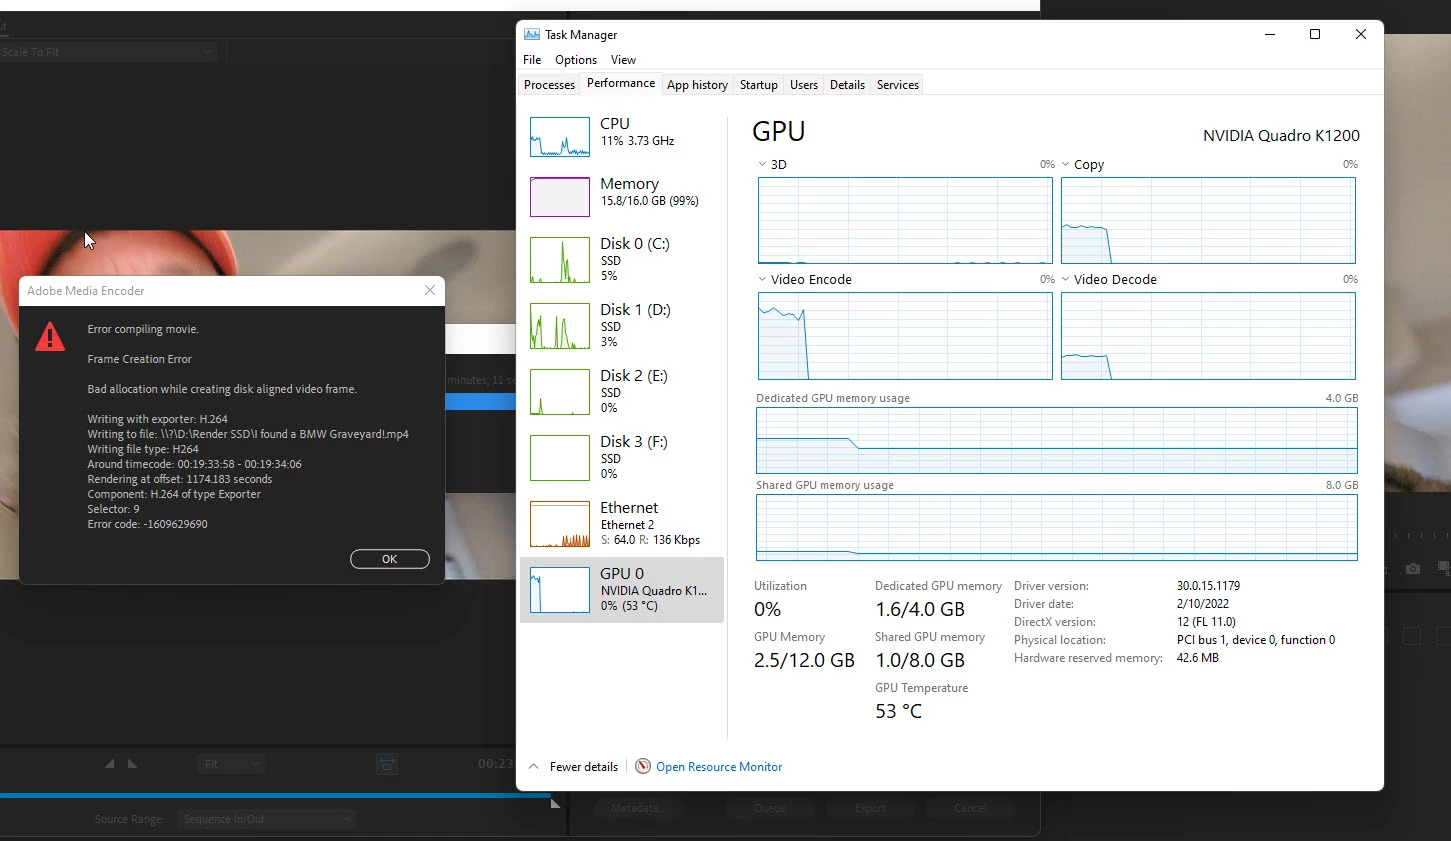Click the export preview timeline bar

[275, 796]
